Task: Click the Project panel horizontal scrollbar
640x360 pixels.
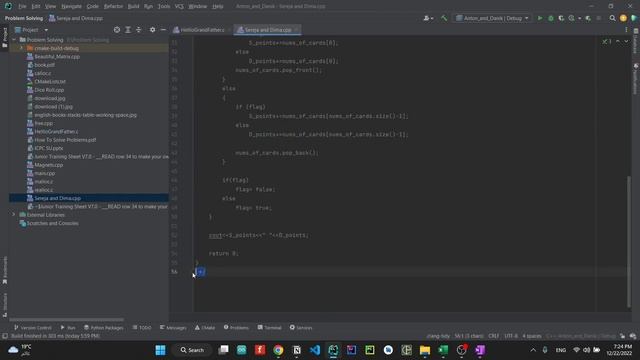Action: (66, 320)
